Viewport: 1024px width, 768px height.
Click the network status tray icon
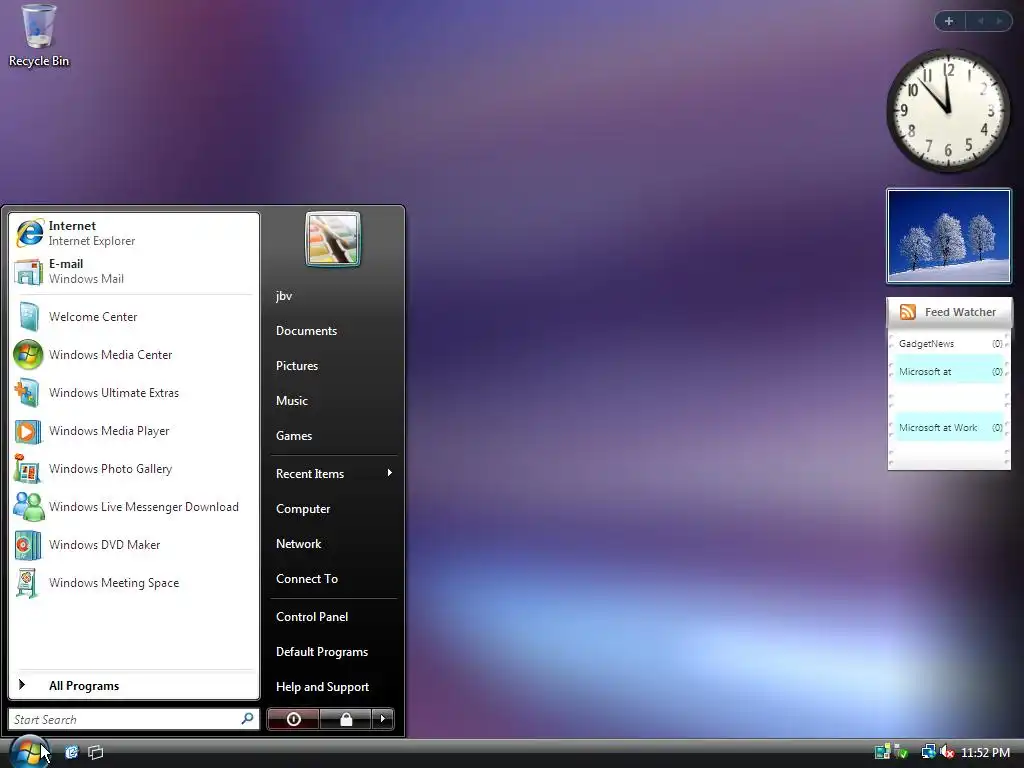(x=928, y=752)
